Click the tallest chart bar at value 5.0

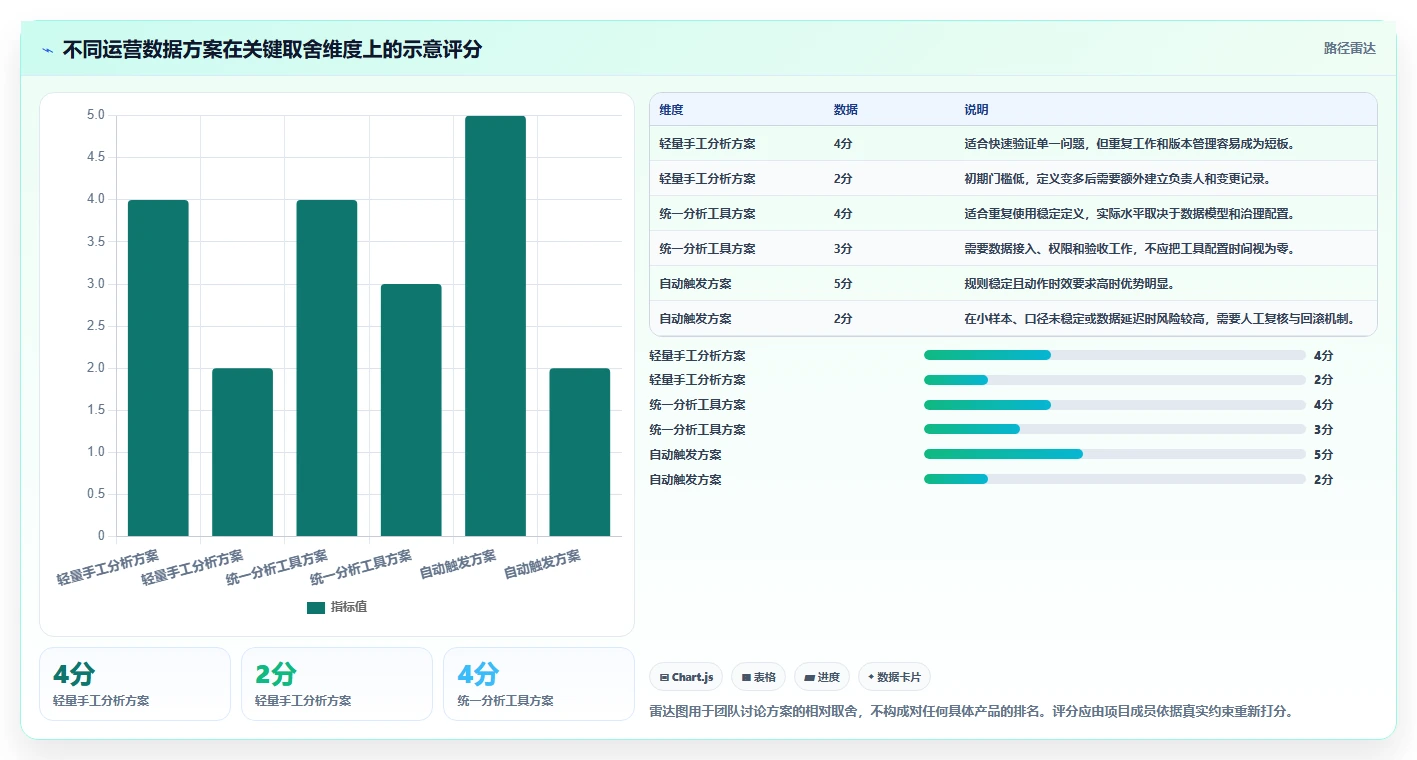[495, 326]
